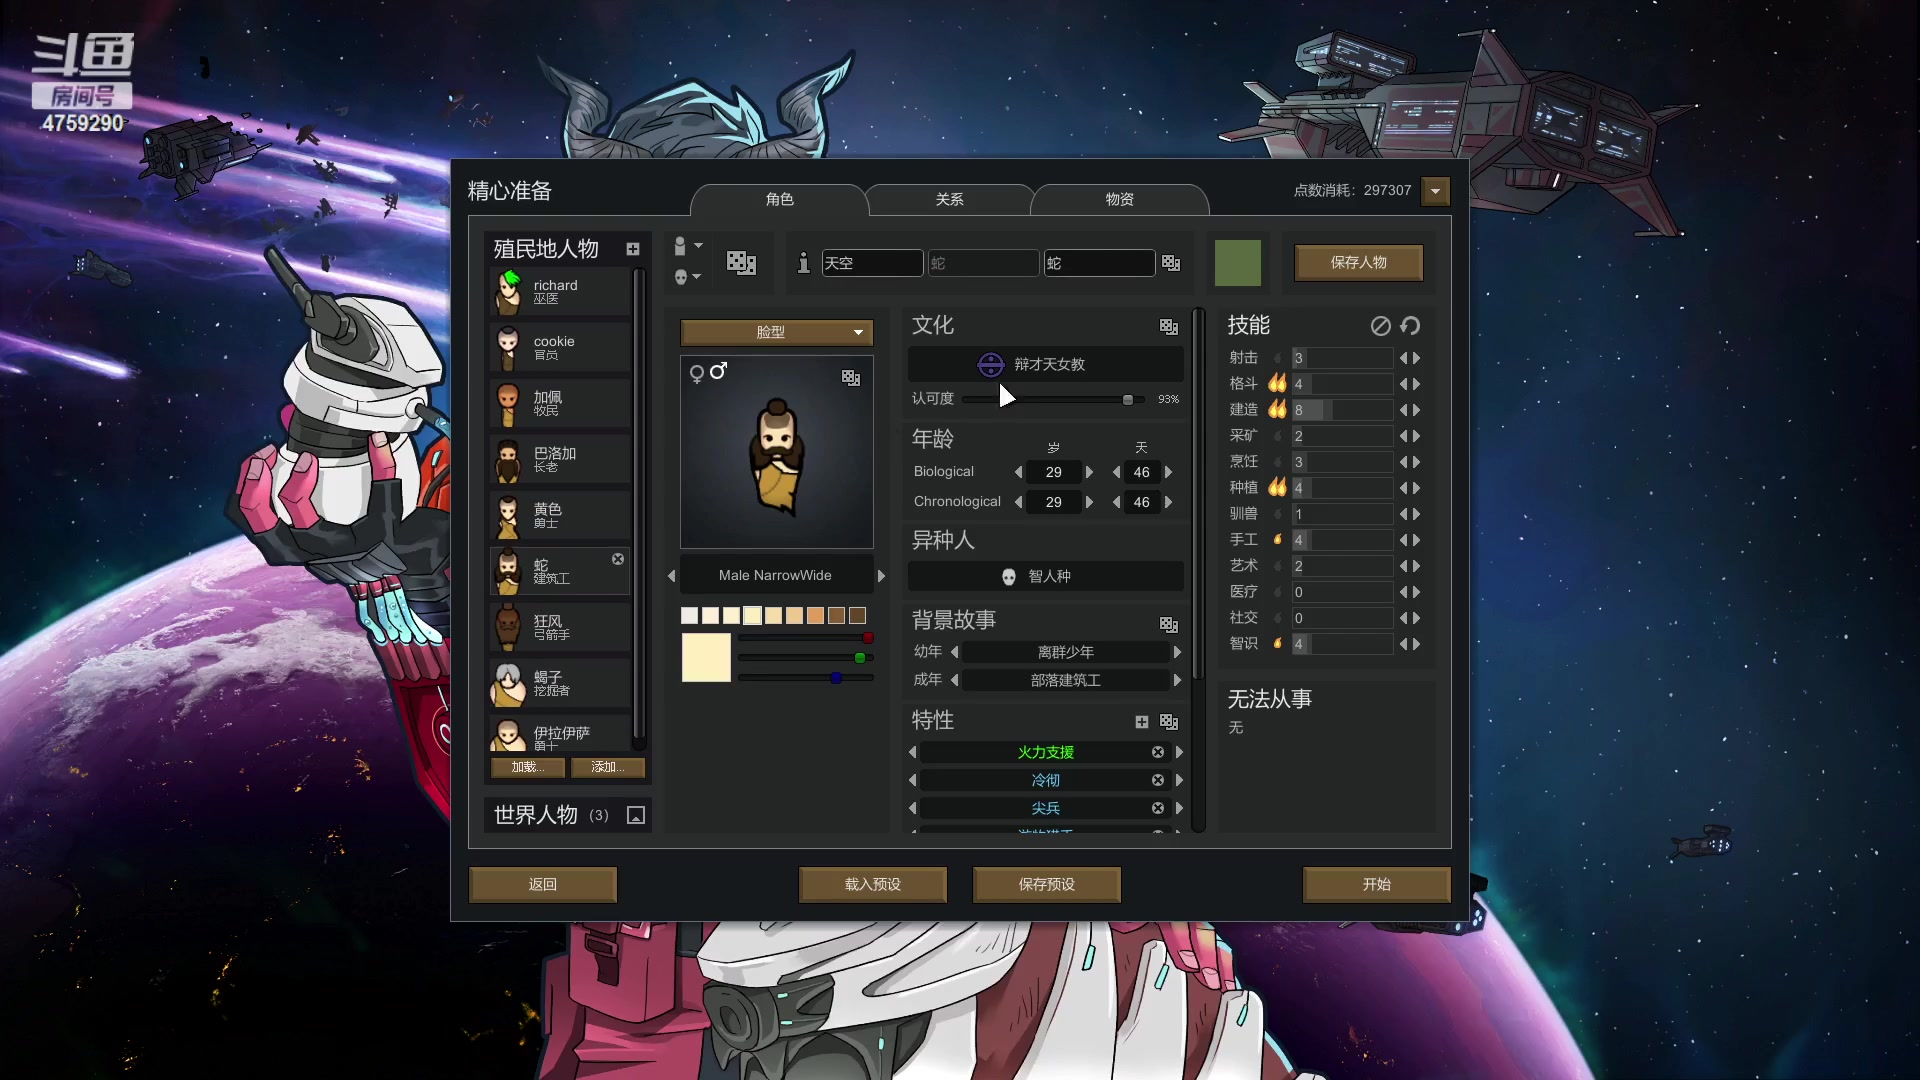Image resolution: width=1920 pixels, height=1080 pixels.
Task: Click the ideology icon next to 辩才天女教
Action: (x=990, y=364)
